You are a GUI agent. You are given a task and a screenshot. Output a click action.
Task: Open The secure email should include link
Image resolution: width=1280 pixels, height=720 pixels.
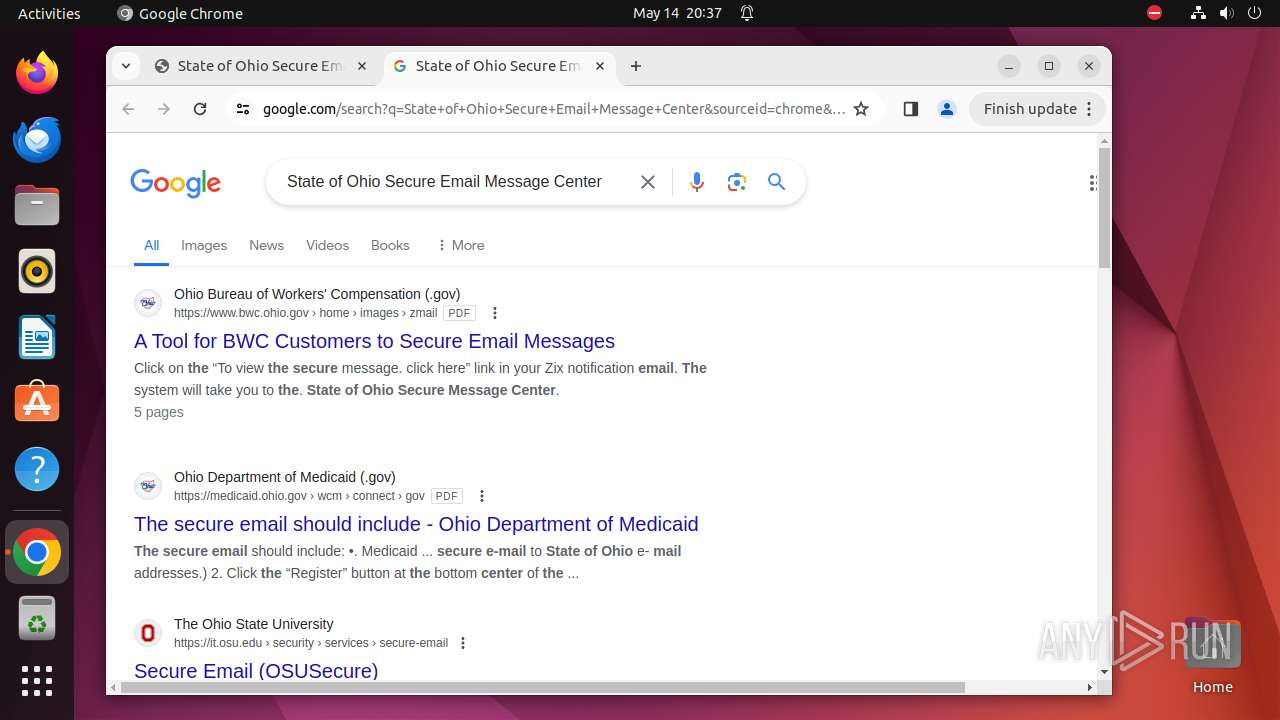point(416,524)
